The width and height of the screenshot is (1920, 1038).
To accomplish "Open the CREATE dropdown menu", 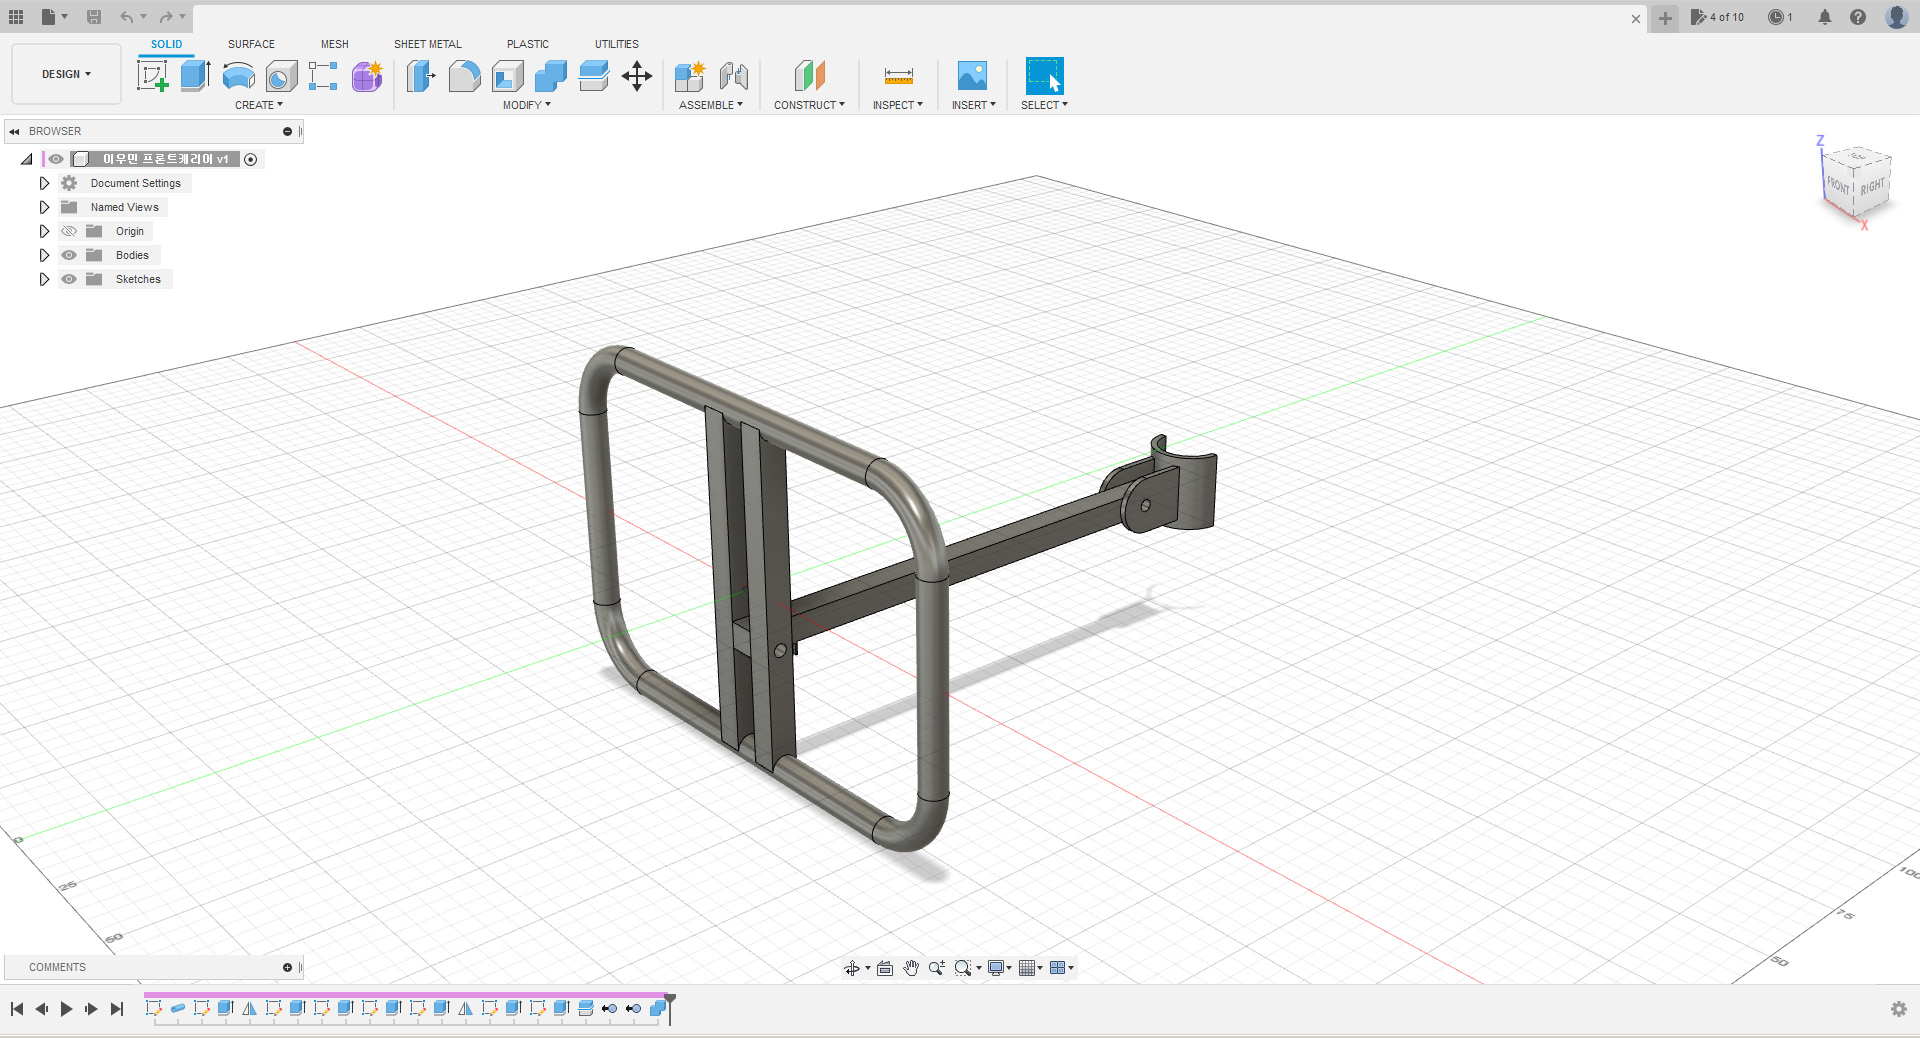I will (259, 105).
